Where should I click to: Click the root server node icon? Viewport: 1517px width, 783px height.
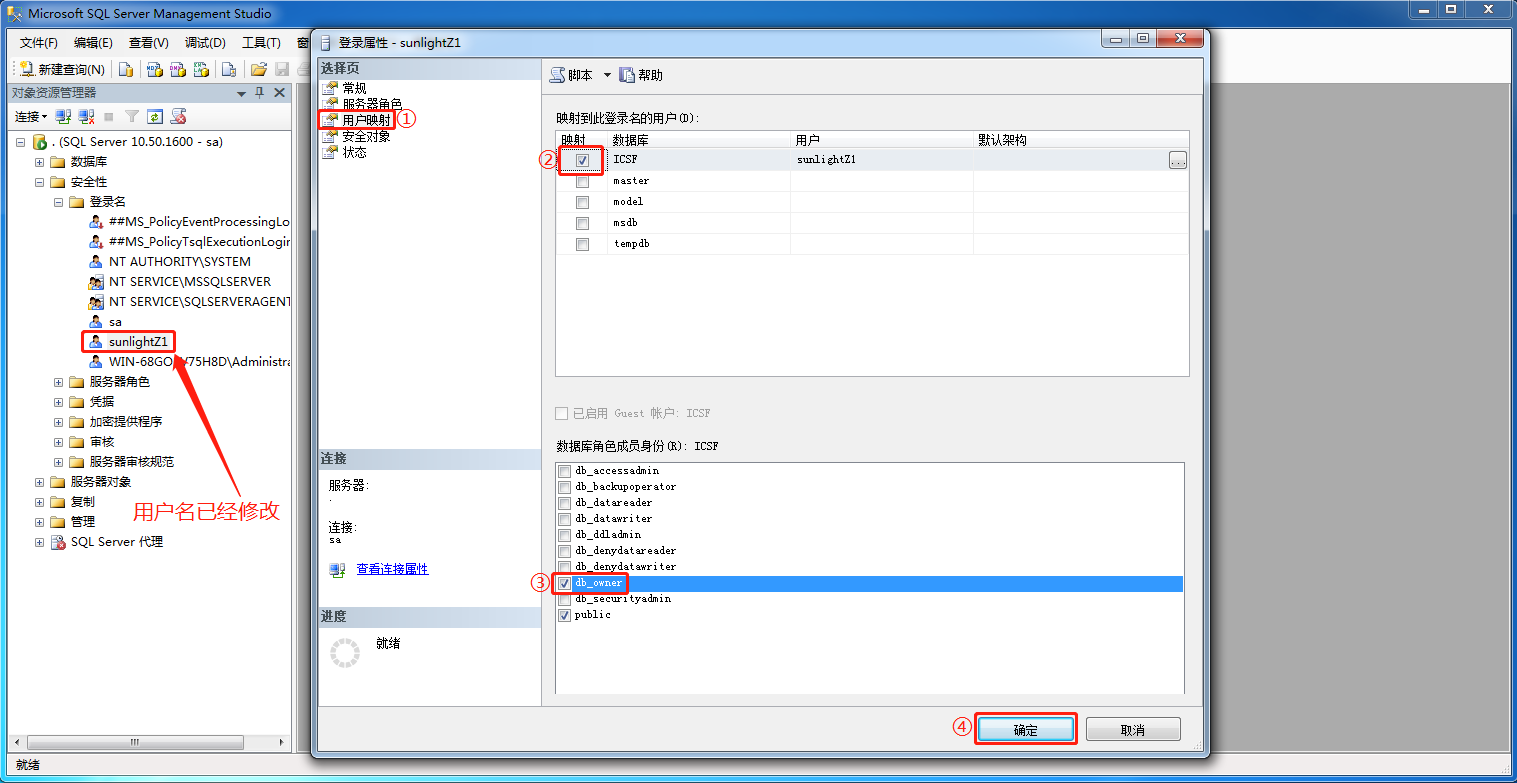[x=40, y=142]
